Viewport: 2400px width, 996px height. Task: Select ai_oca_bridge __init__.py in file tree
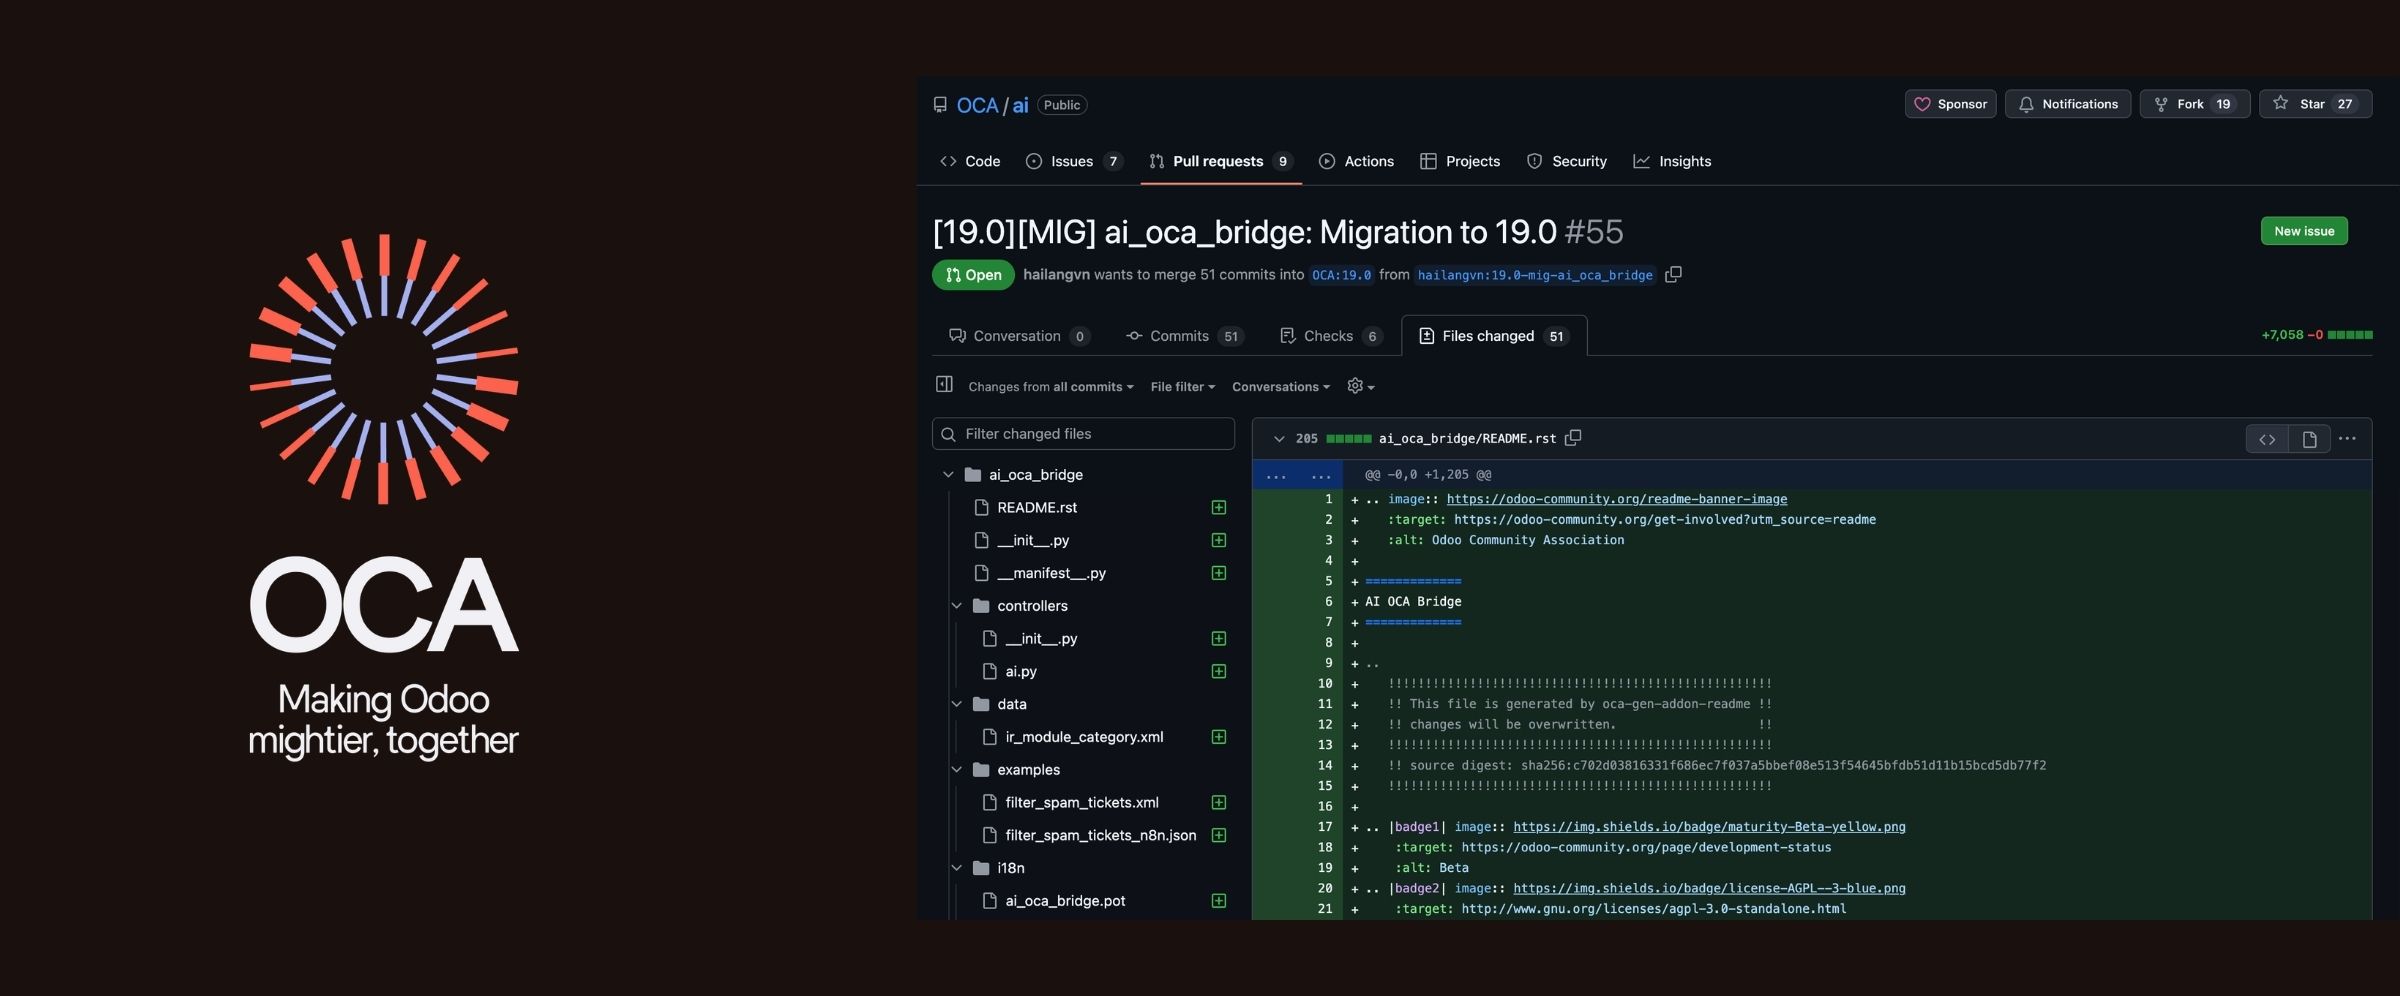(x=1033, y=540)
